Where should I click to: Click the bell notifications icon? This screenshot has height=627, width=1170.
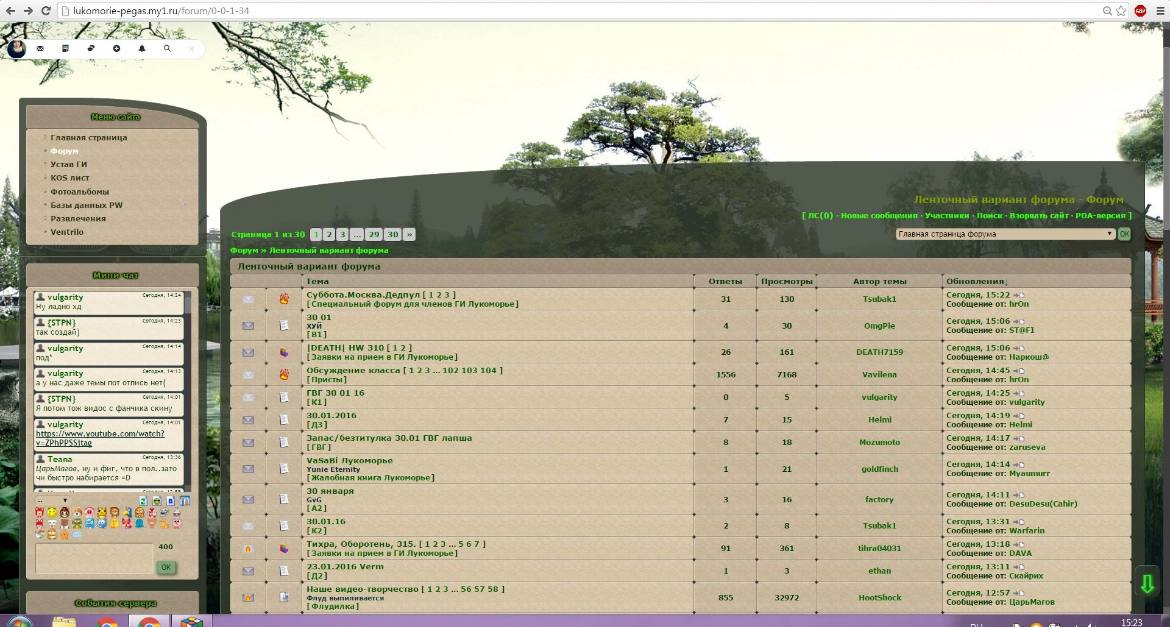(142, 49)
